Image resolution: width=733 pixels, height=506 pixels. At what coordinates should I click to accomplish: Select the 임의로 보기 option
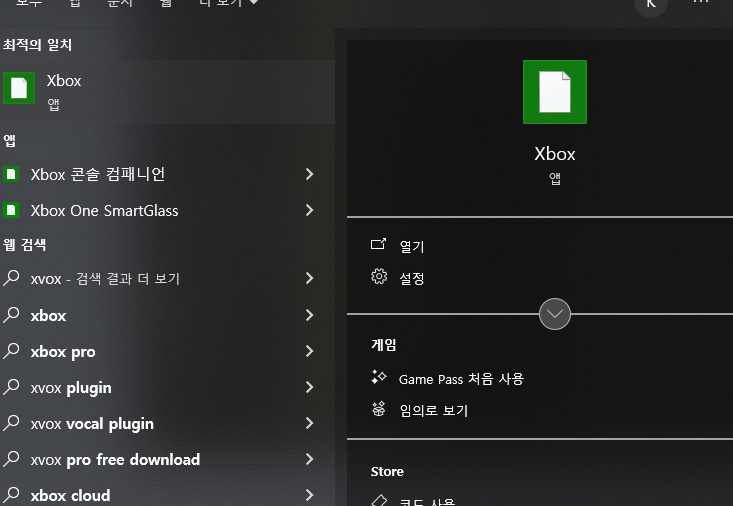(x=433, y=411)
